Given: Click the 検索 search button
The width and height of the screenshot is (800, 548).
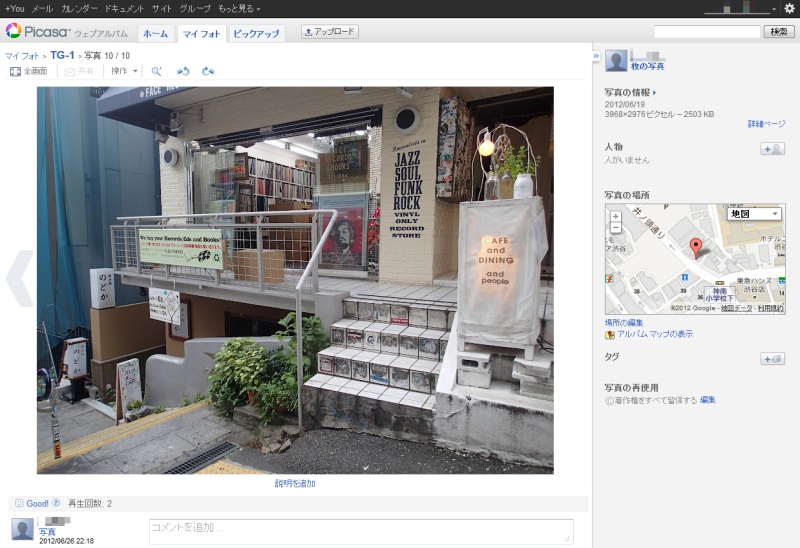Looking at the screenshot, I should point(779,32).
